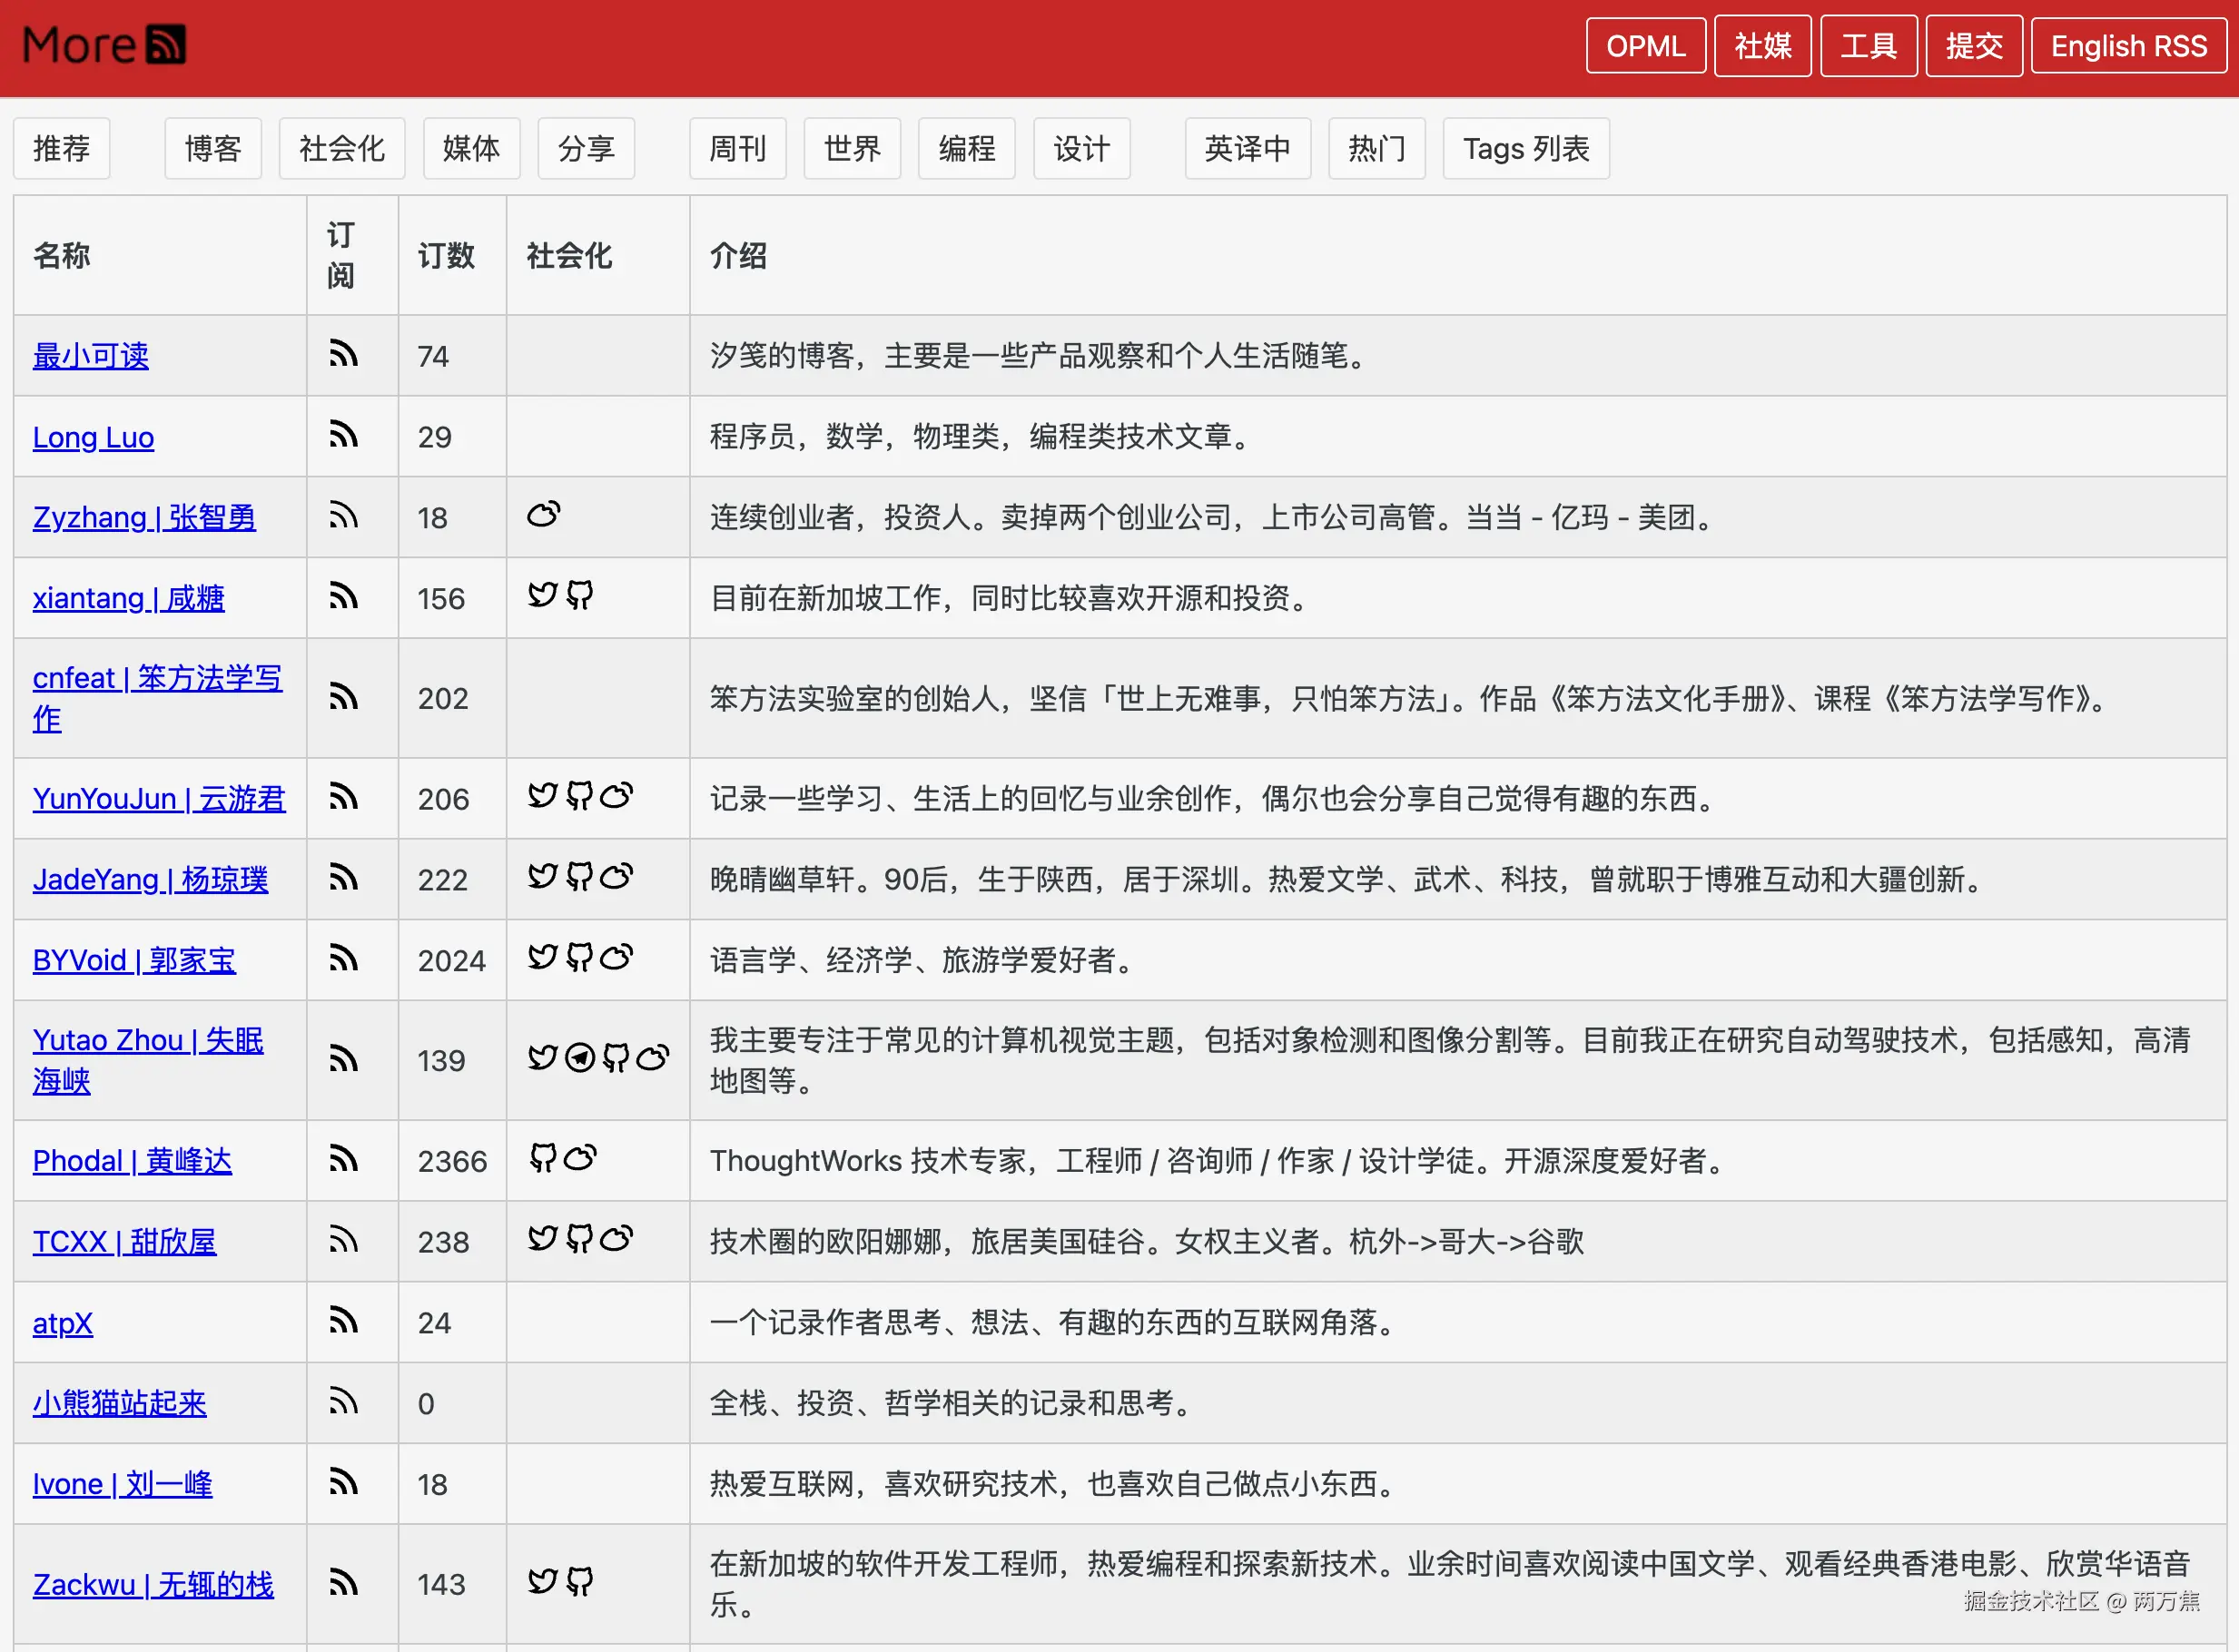Select the 热门 category tab
Screen dimensions: 2239x1652
[x=1376, y=149]
